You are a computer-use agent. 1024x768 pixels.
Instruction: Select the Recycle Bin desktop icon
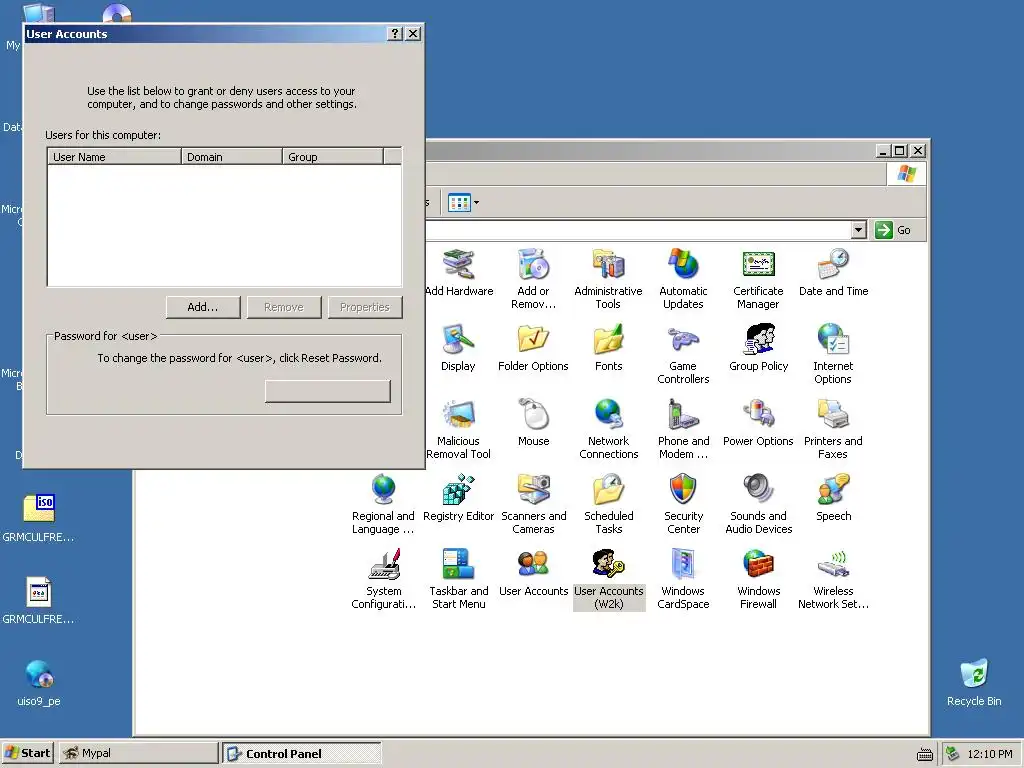coord(974,682)
